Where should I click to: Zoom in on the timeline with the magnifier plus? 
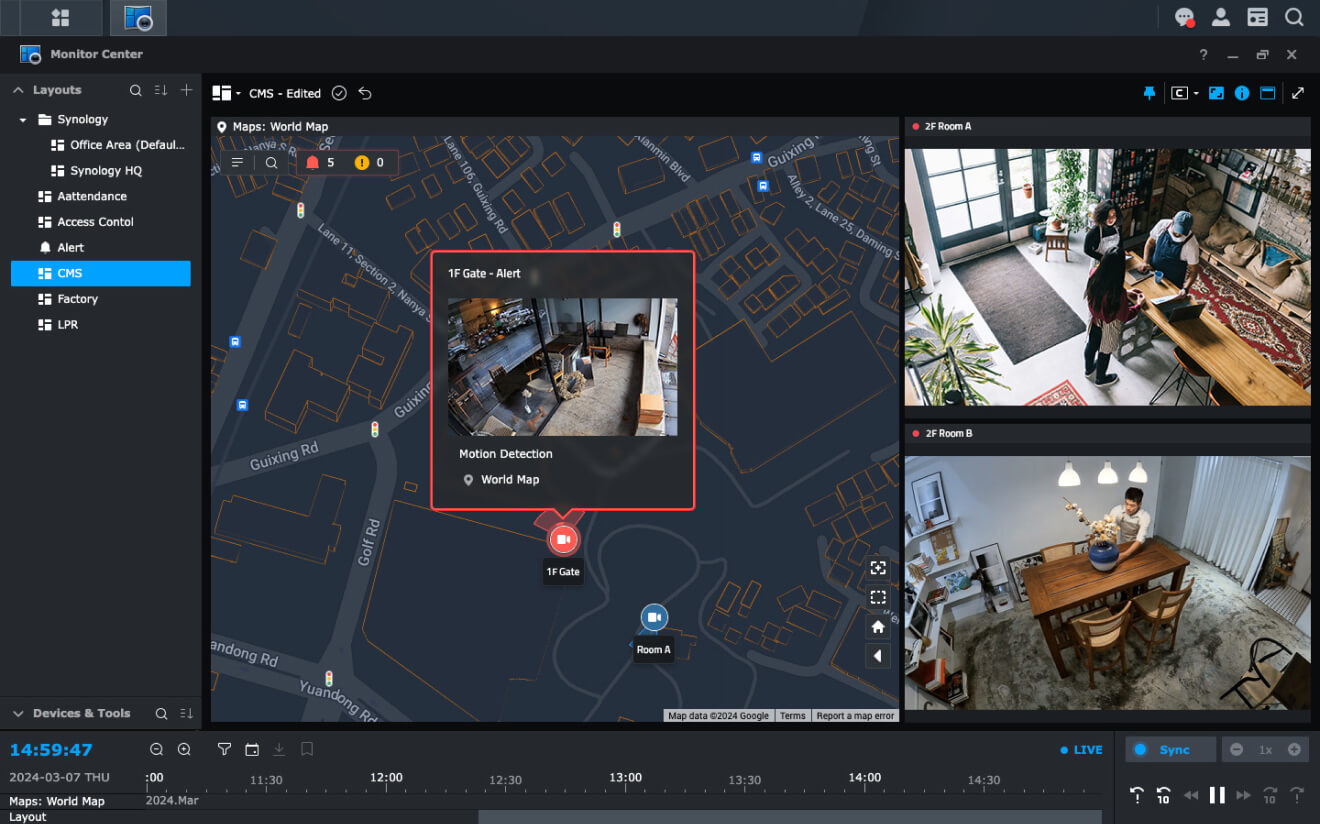[x=185, y=749]
